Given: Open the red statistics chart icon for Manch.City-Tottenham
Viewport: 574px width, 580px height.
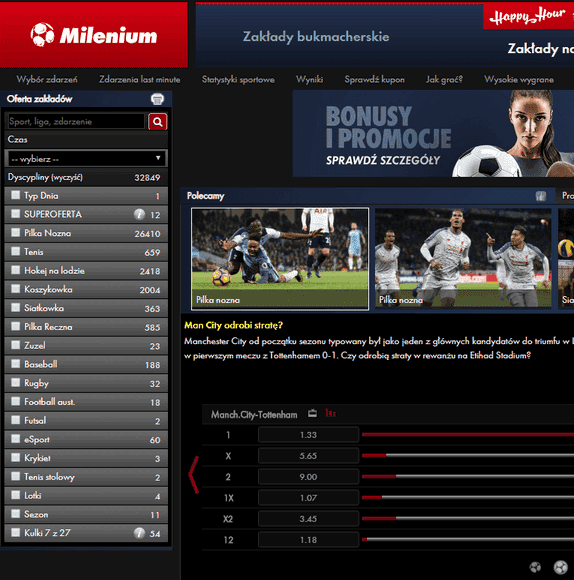Looking at the screenshot, I should click(x=330, y=413).
